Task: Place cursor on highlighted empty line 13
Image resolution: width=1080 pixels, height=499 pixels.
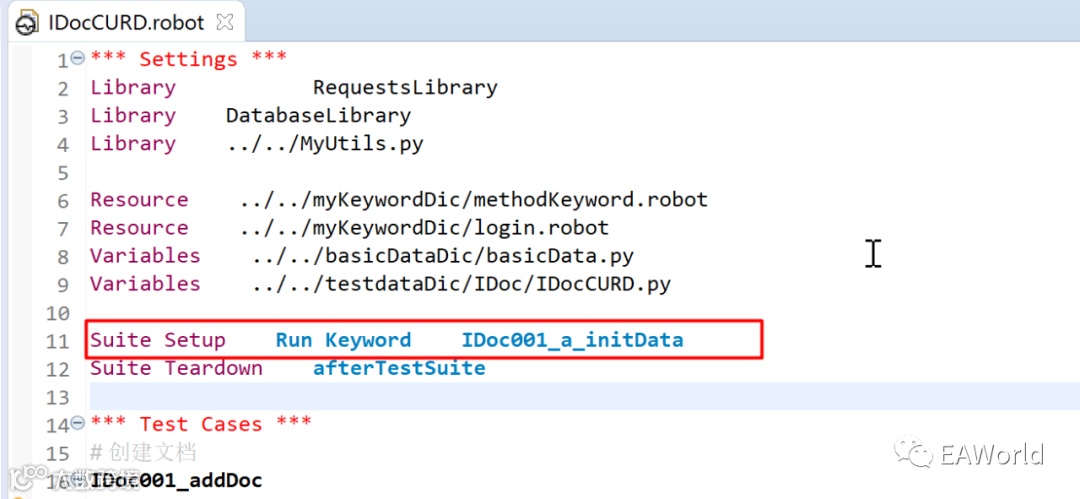Action: (500, 396)
